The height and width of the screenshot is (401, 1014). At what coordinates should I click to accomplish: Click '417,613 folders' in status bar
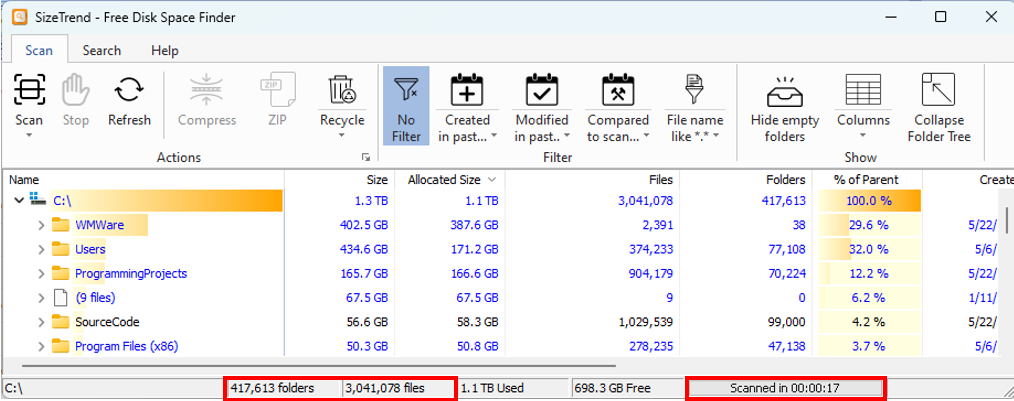(272, 388)
